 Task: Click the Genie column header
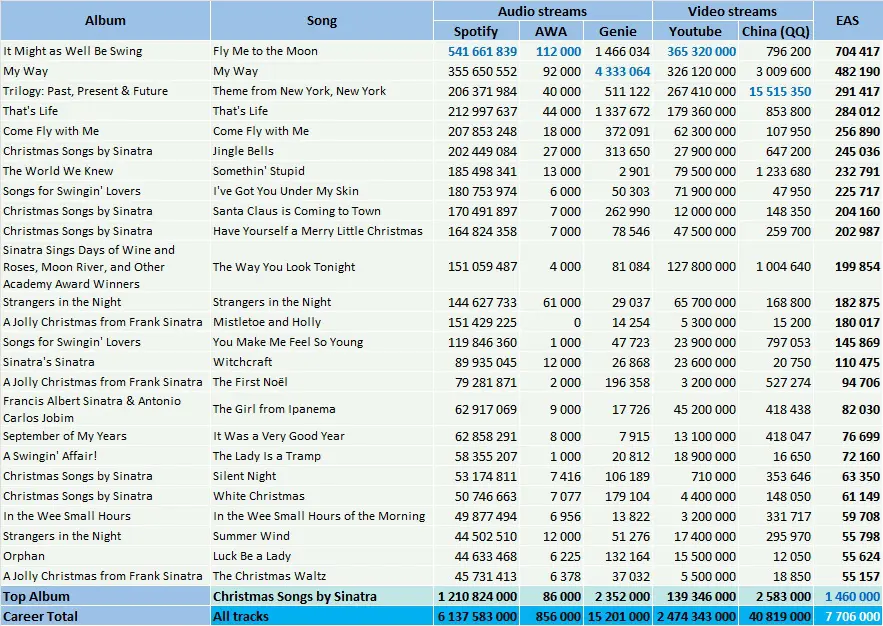pyautogui.click(x=618, y=32)
